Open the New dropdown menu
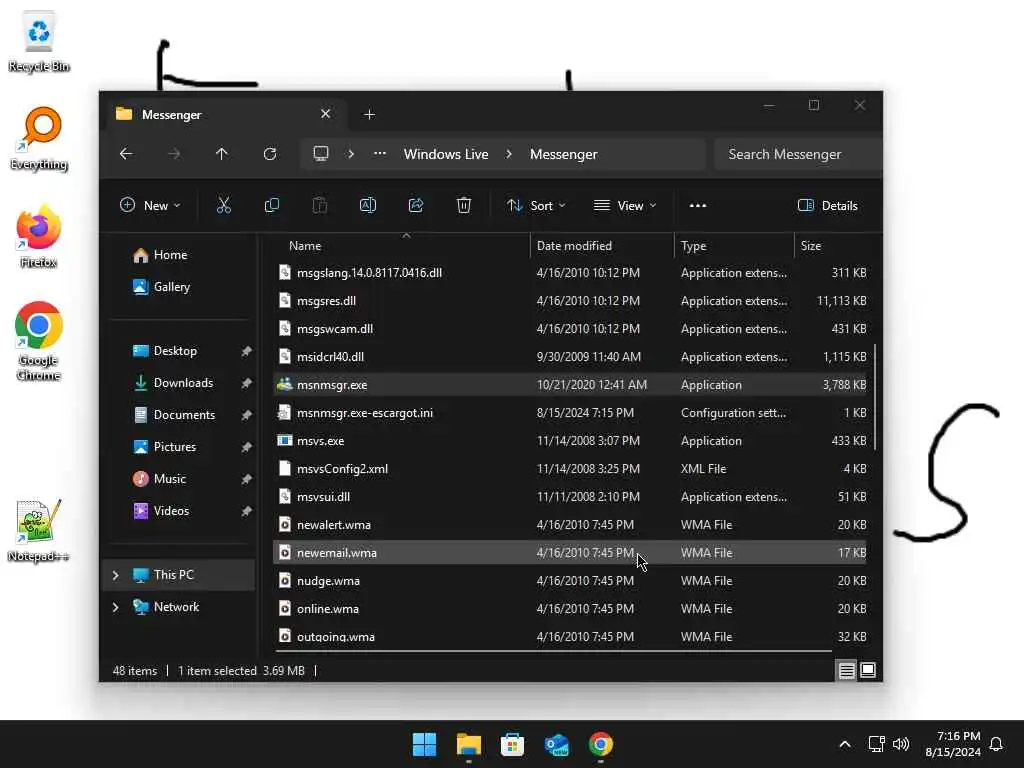 click(150, 205)
